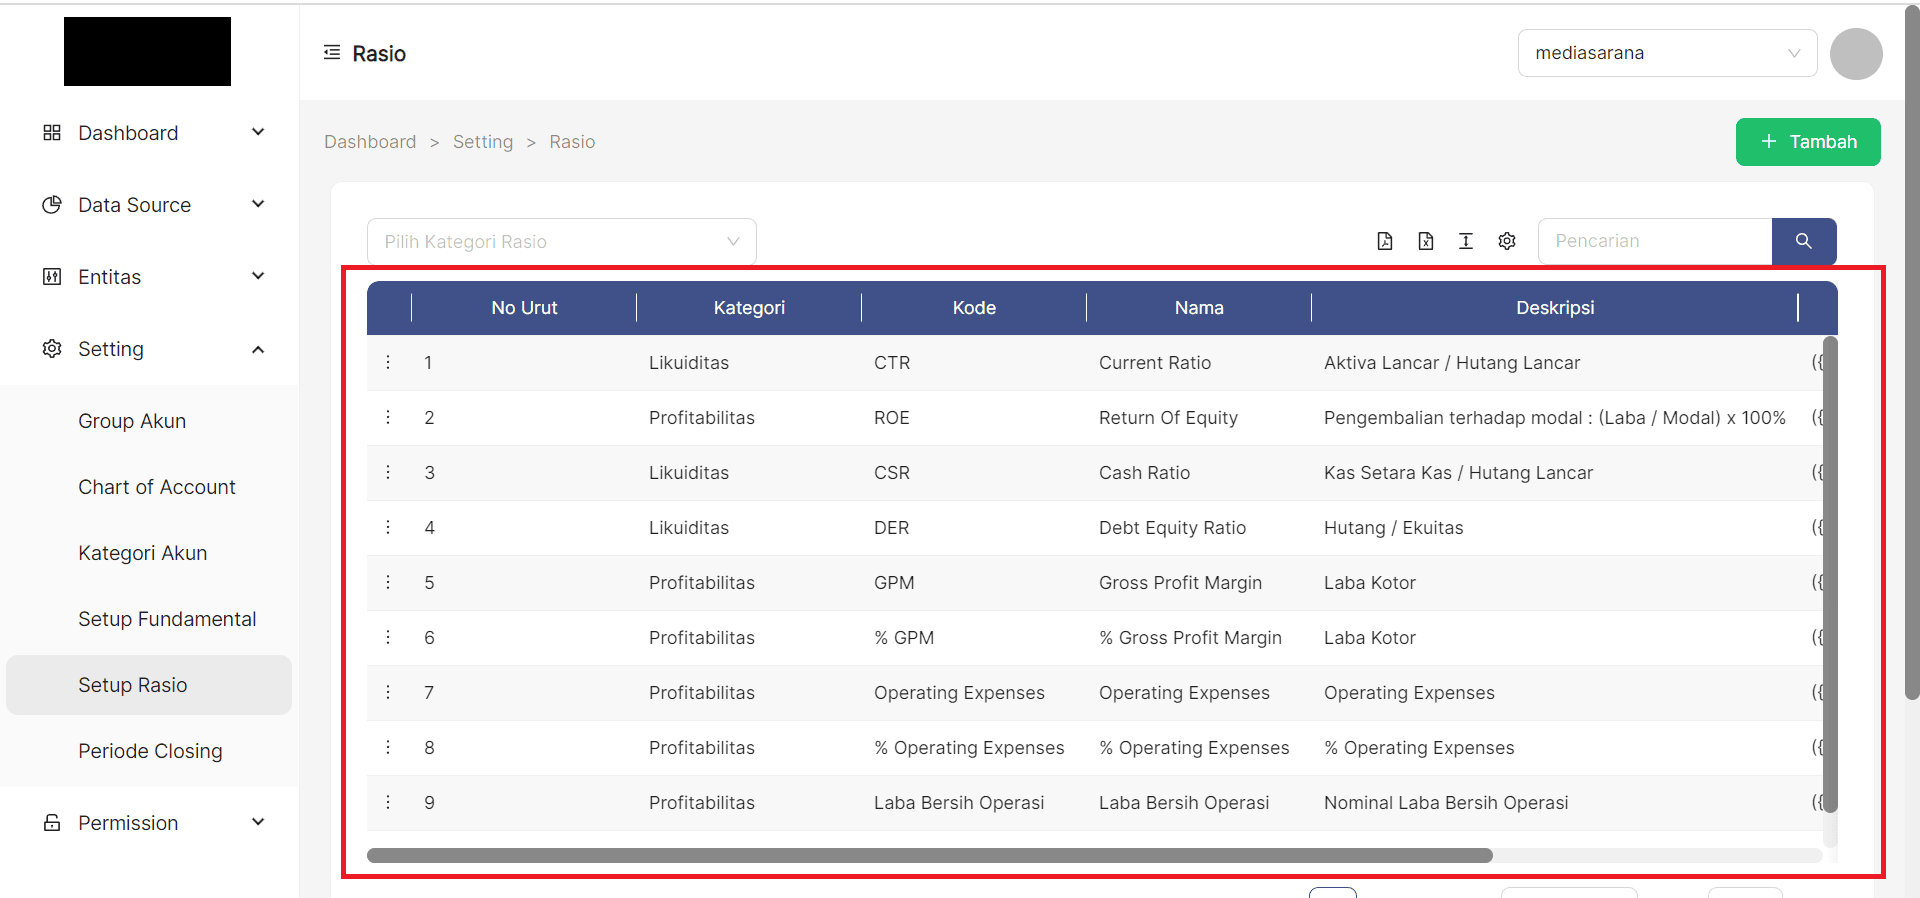
Task: Open Periode Closing from the sidebar
Action: point(150,751)
